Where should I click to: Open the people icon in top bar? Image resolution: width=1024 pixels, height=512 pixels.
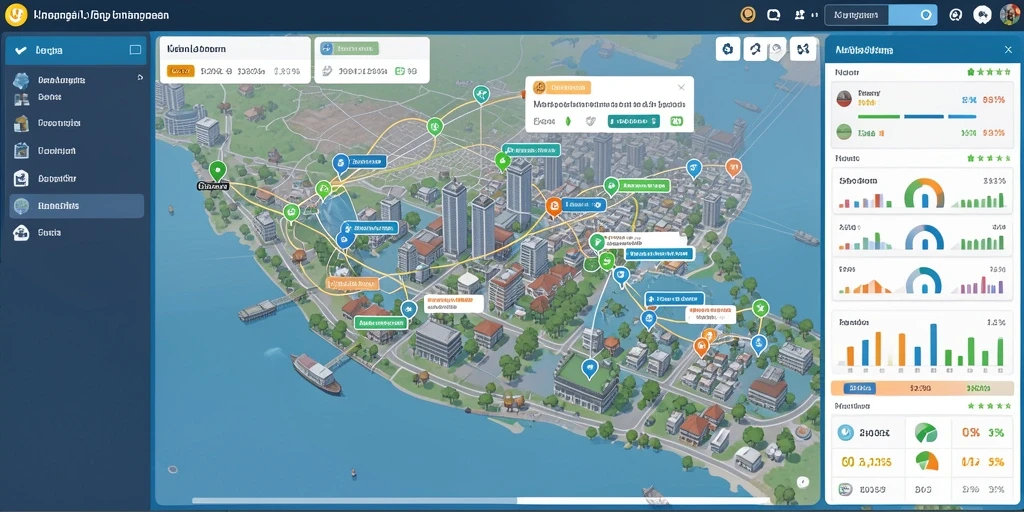(x=800, y=14)
